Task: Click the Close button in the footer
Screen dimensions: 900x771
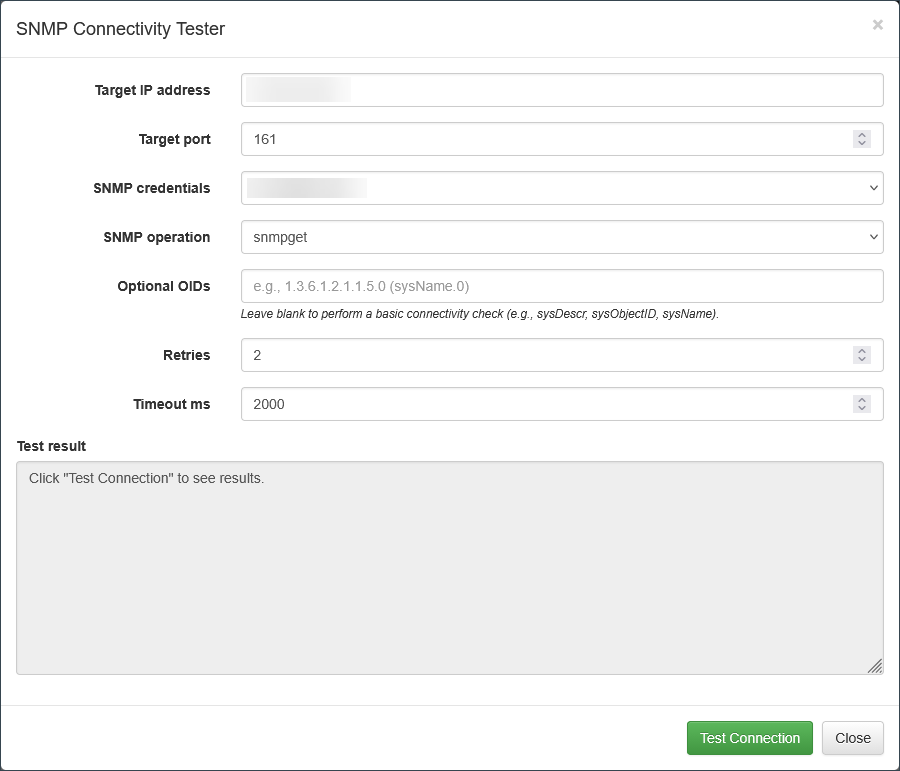Action: click(852, 738)
